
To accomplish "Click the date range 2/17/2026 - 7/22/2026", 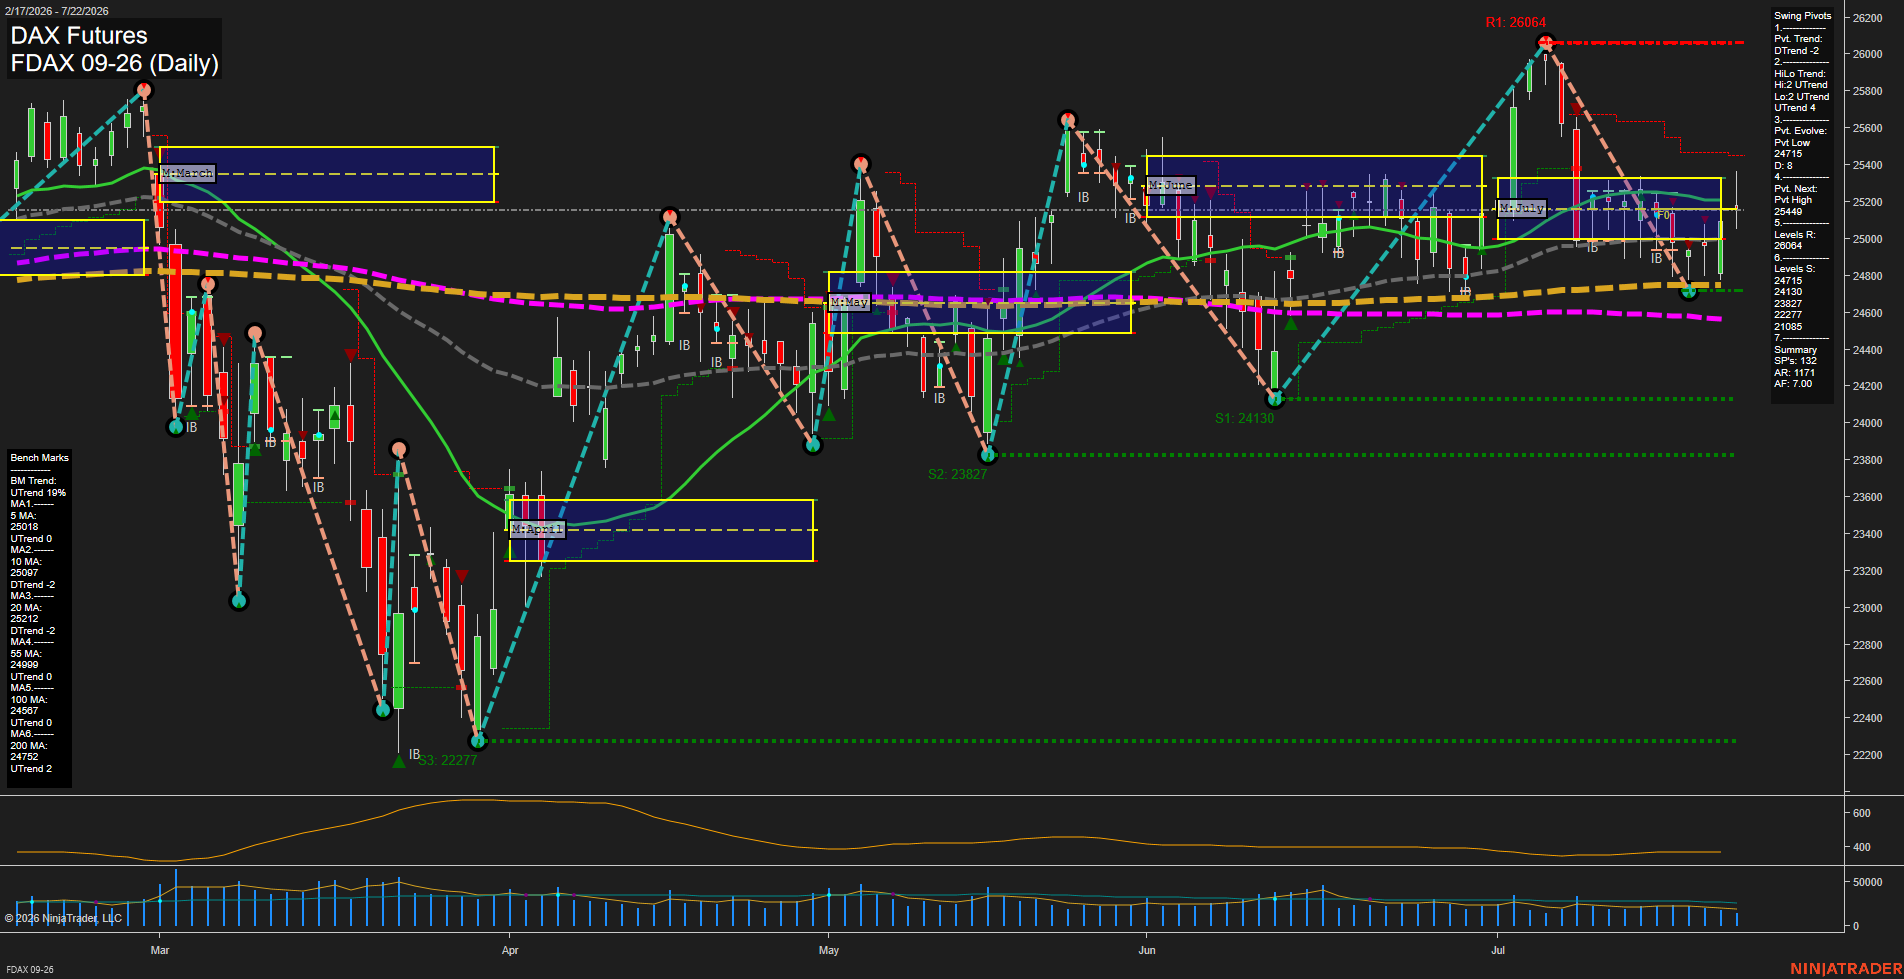I will click(x=57, y=11).
